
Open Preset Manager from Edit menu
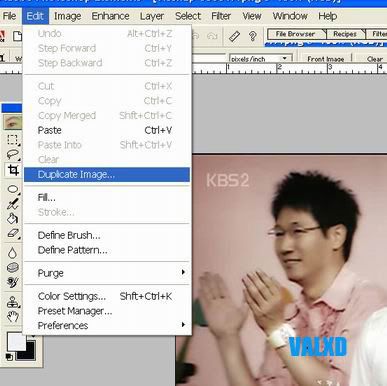point(107,311)
